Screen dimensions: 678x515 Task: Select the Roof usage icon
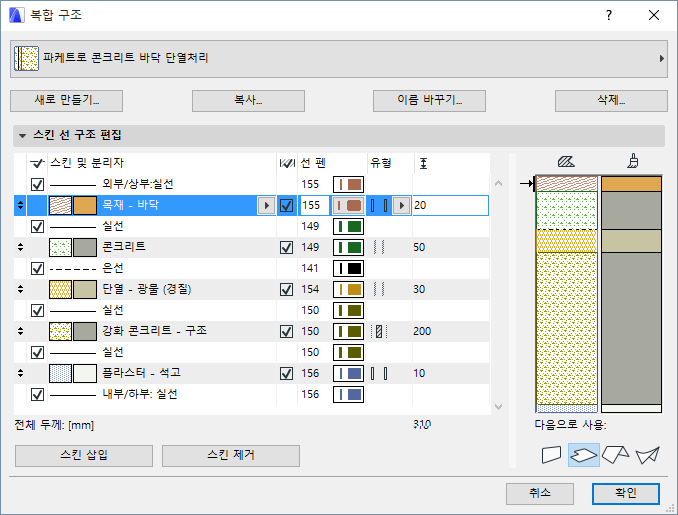[615, 455]
